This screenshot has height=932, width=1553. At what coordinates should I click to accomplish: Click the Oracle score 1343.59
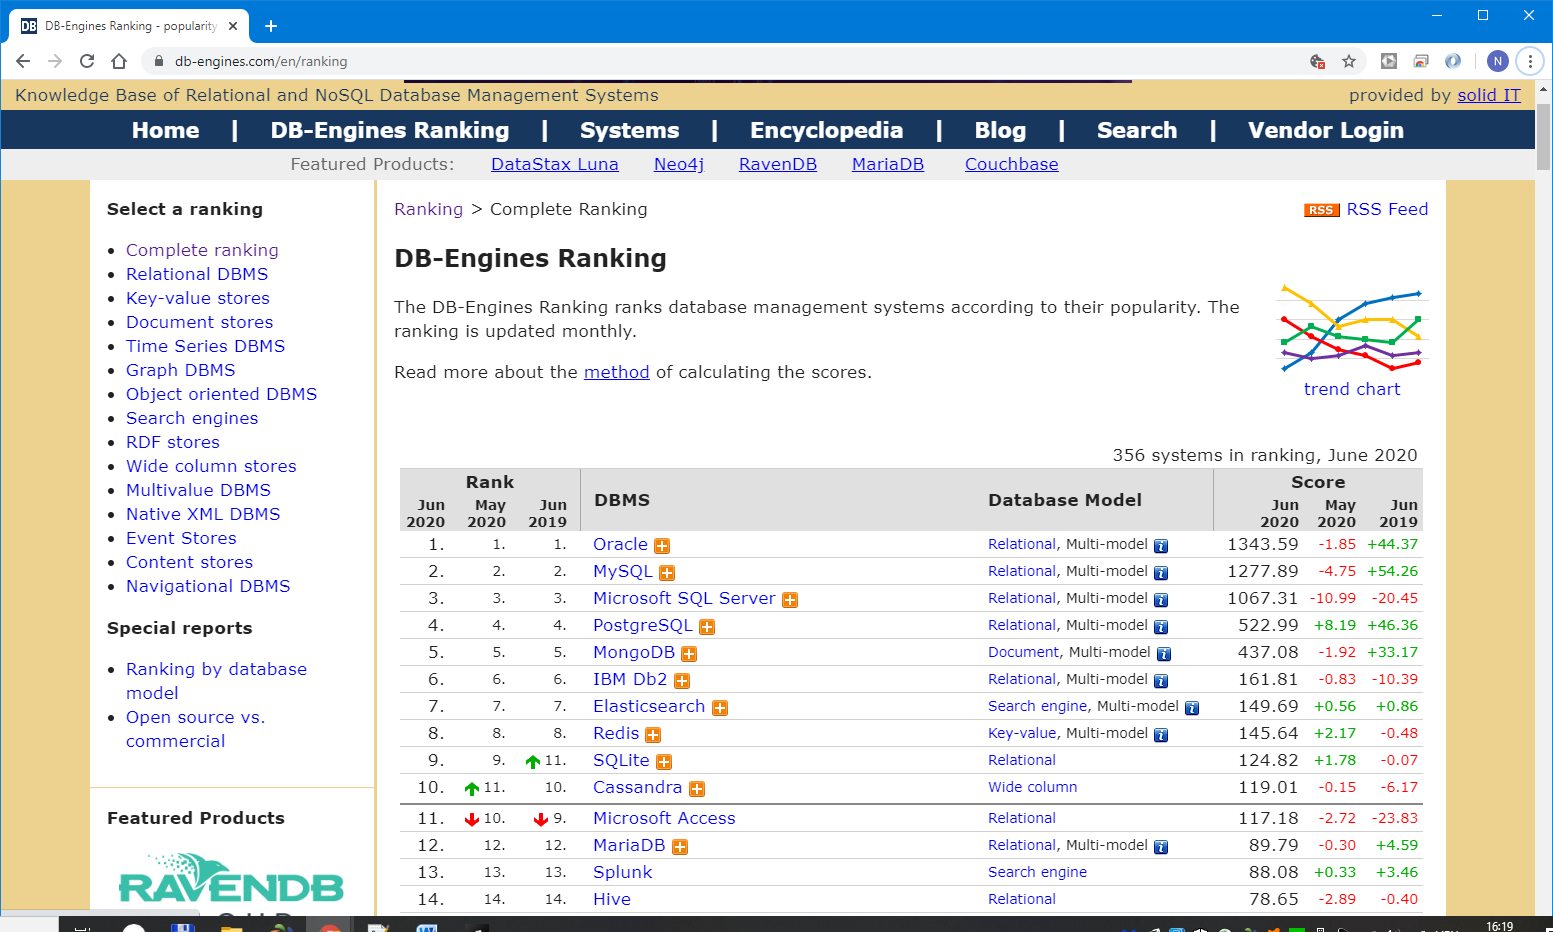tap(1263, 544)
